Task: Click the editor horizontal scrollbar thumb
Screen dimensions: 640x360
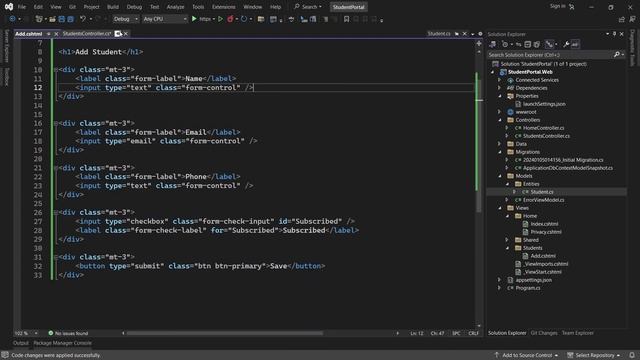Action: (225, 333)
